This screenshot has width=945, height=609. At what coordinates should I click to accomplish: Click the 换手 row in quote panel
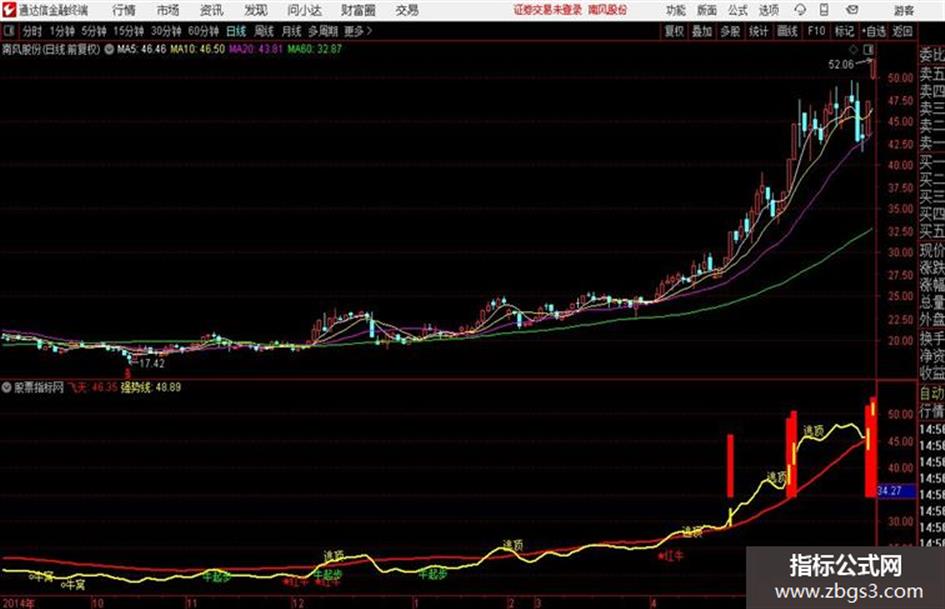coord(932,338)
